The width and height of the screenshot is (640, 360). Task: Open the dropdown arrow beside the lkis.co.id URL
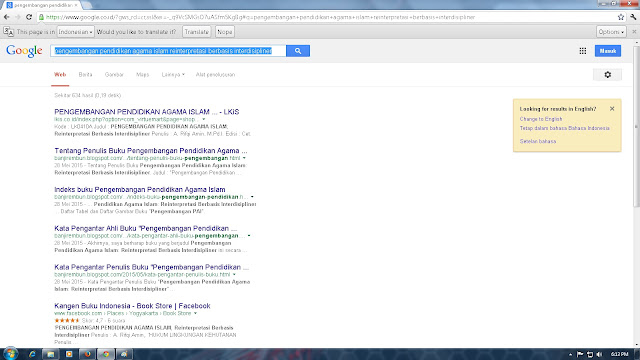pyautogui.click(x=204, y=119)
